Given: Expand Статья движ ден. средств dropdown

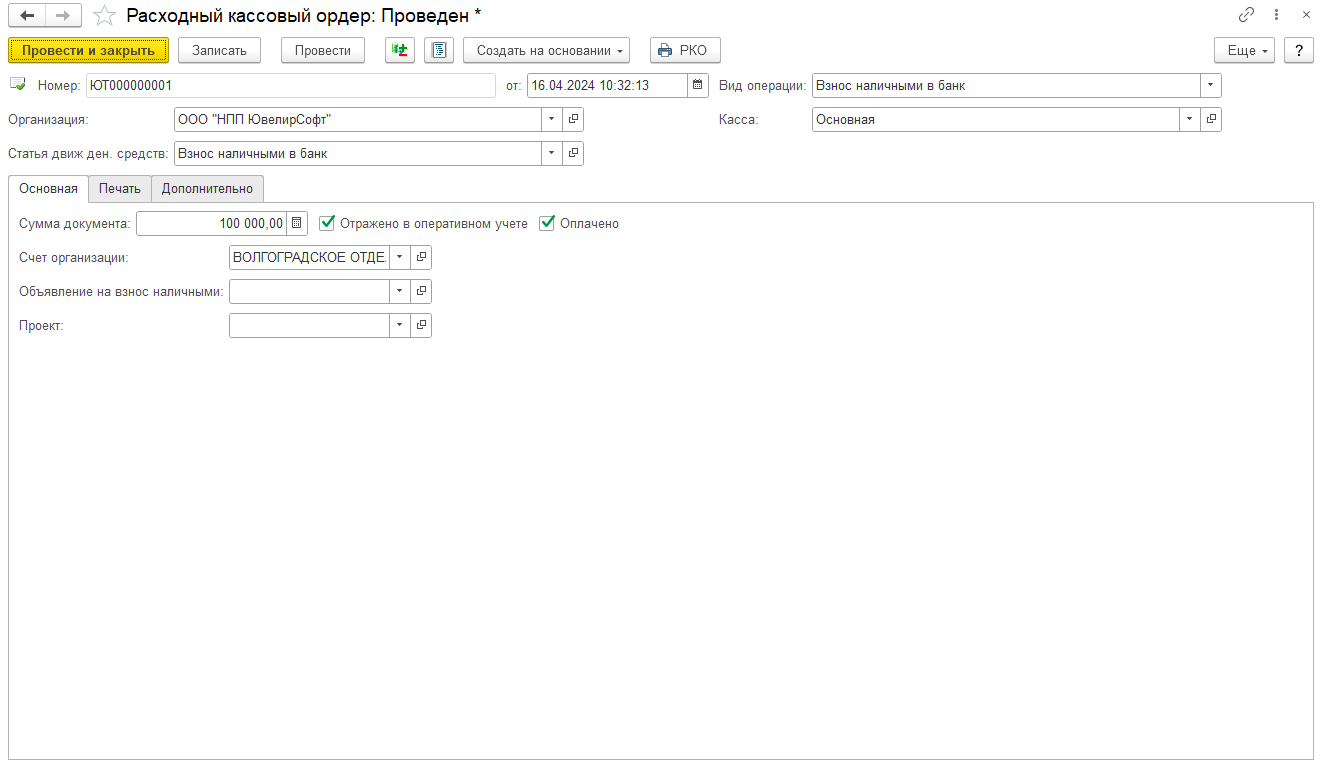Looking at the screenshot, I should point(552,153).
